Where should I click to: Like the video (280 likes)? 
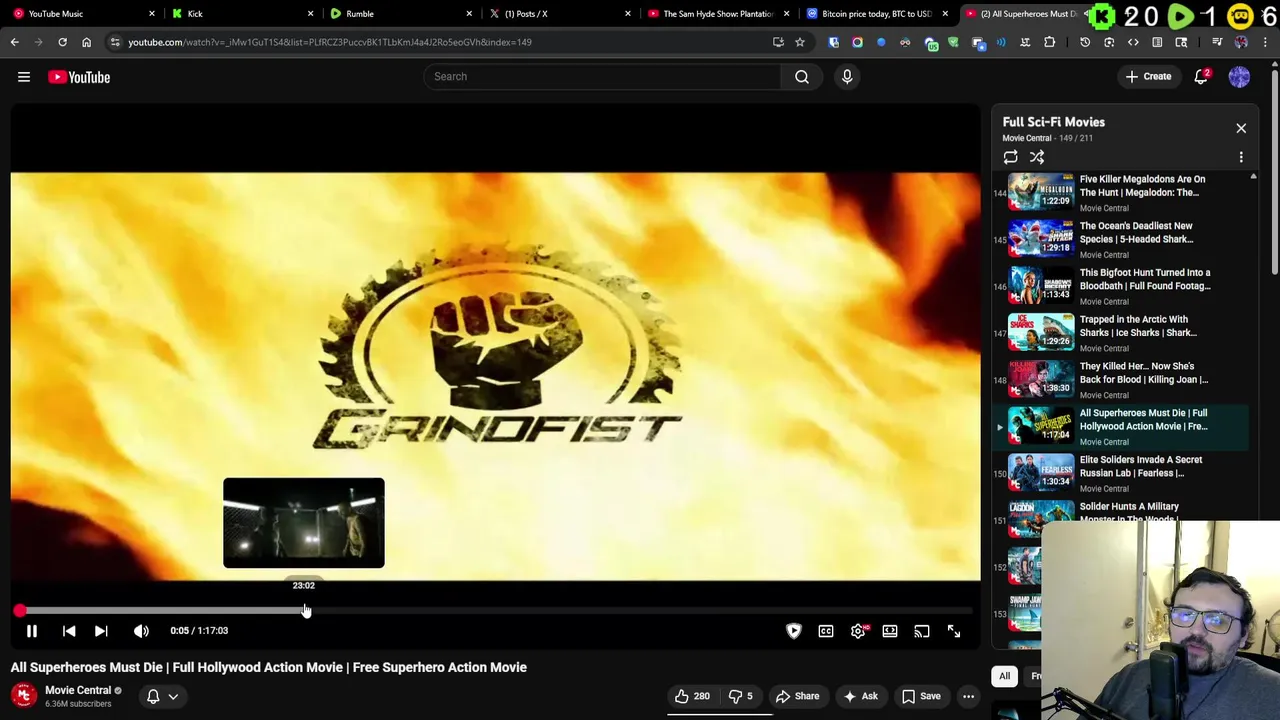692,696
